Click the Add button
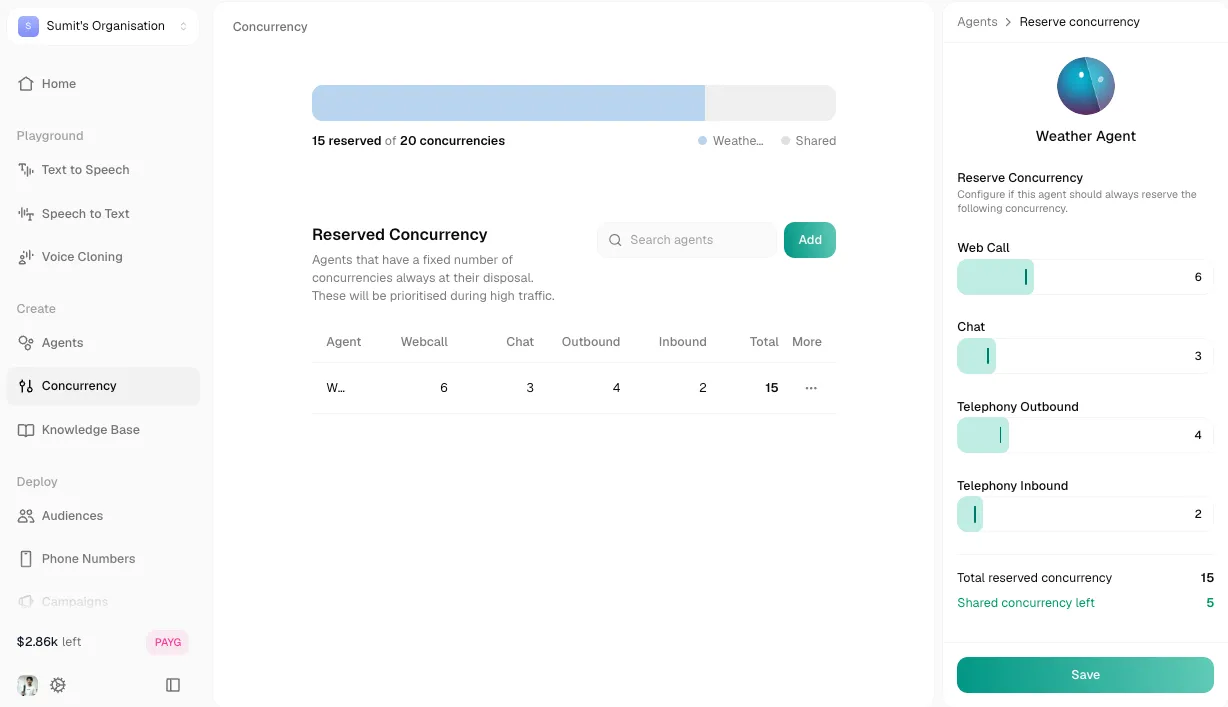Viewport: 1228px width, 707px height. click(x=810, y=240)
